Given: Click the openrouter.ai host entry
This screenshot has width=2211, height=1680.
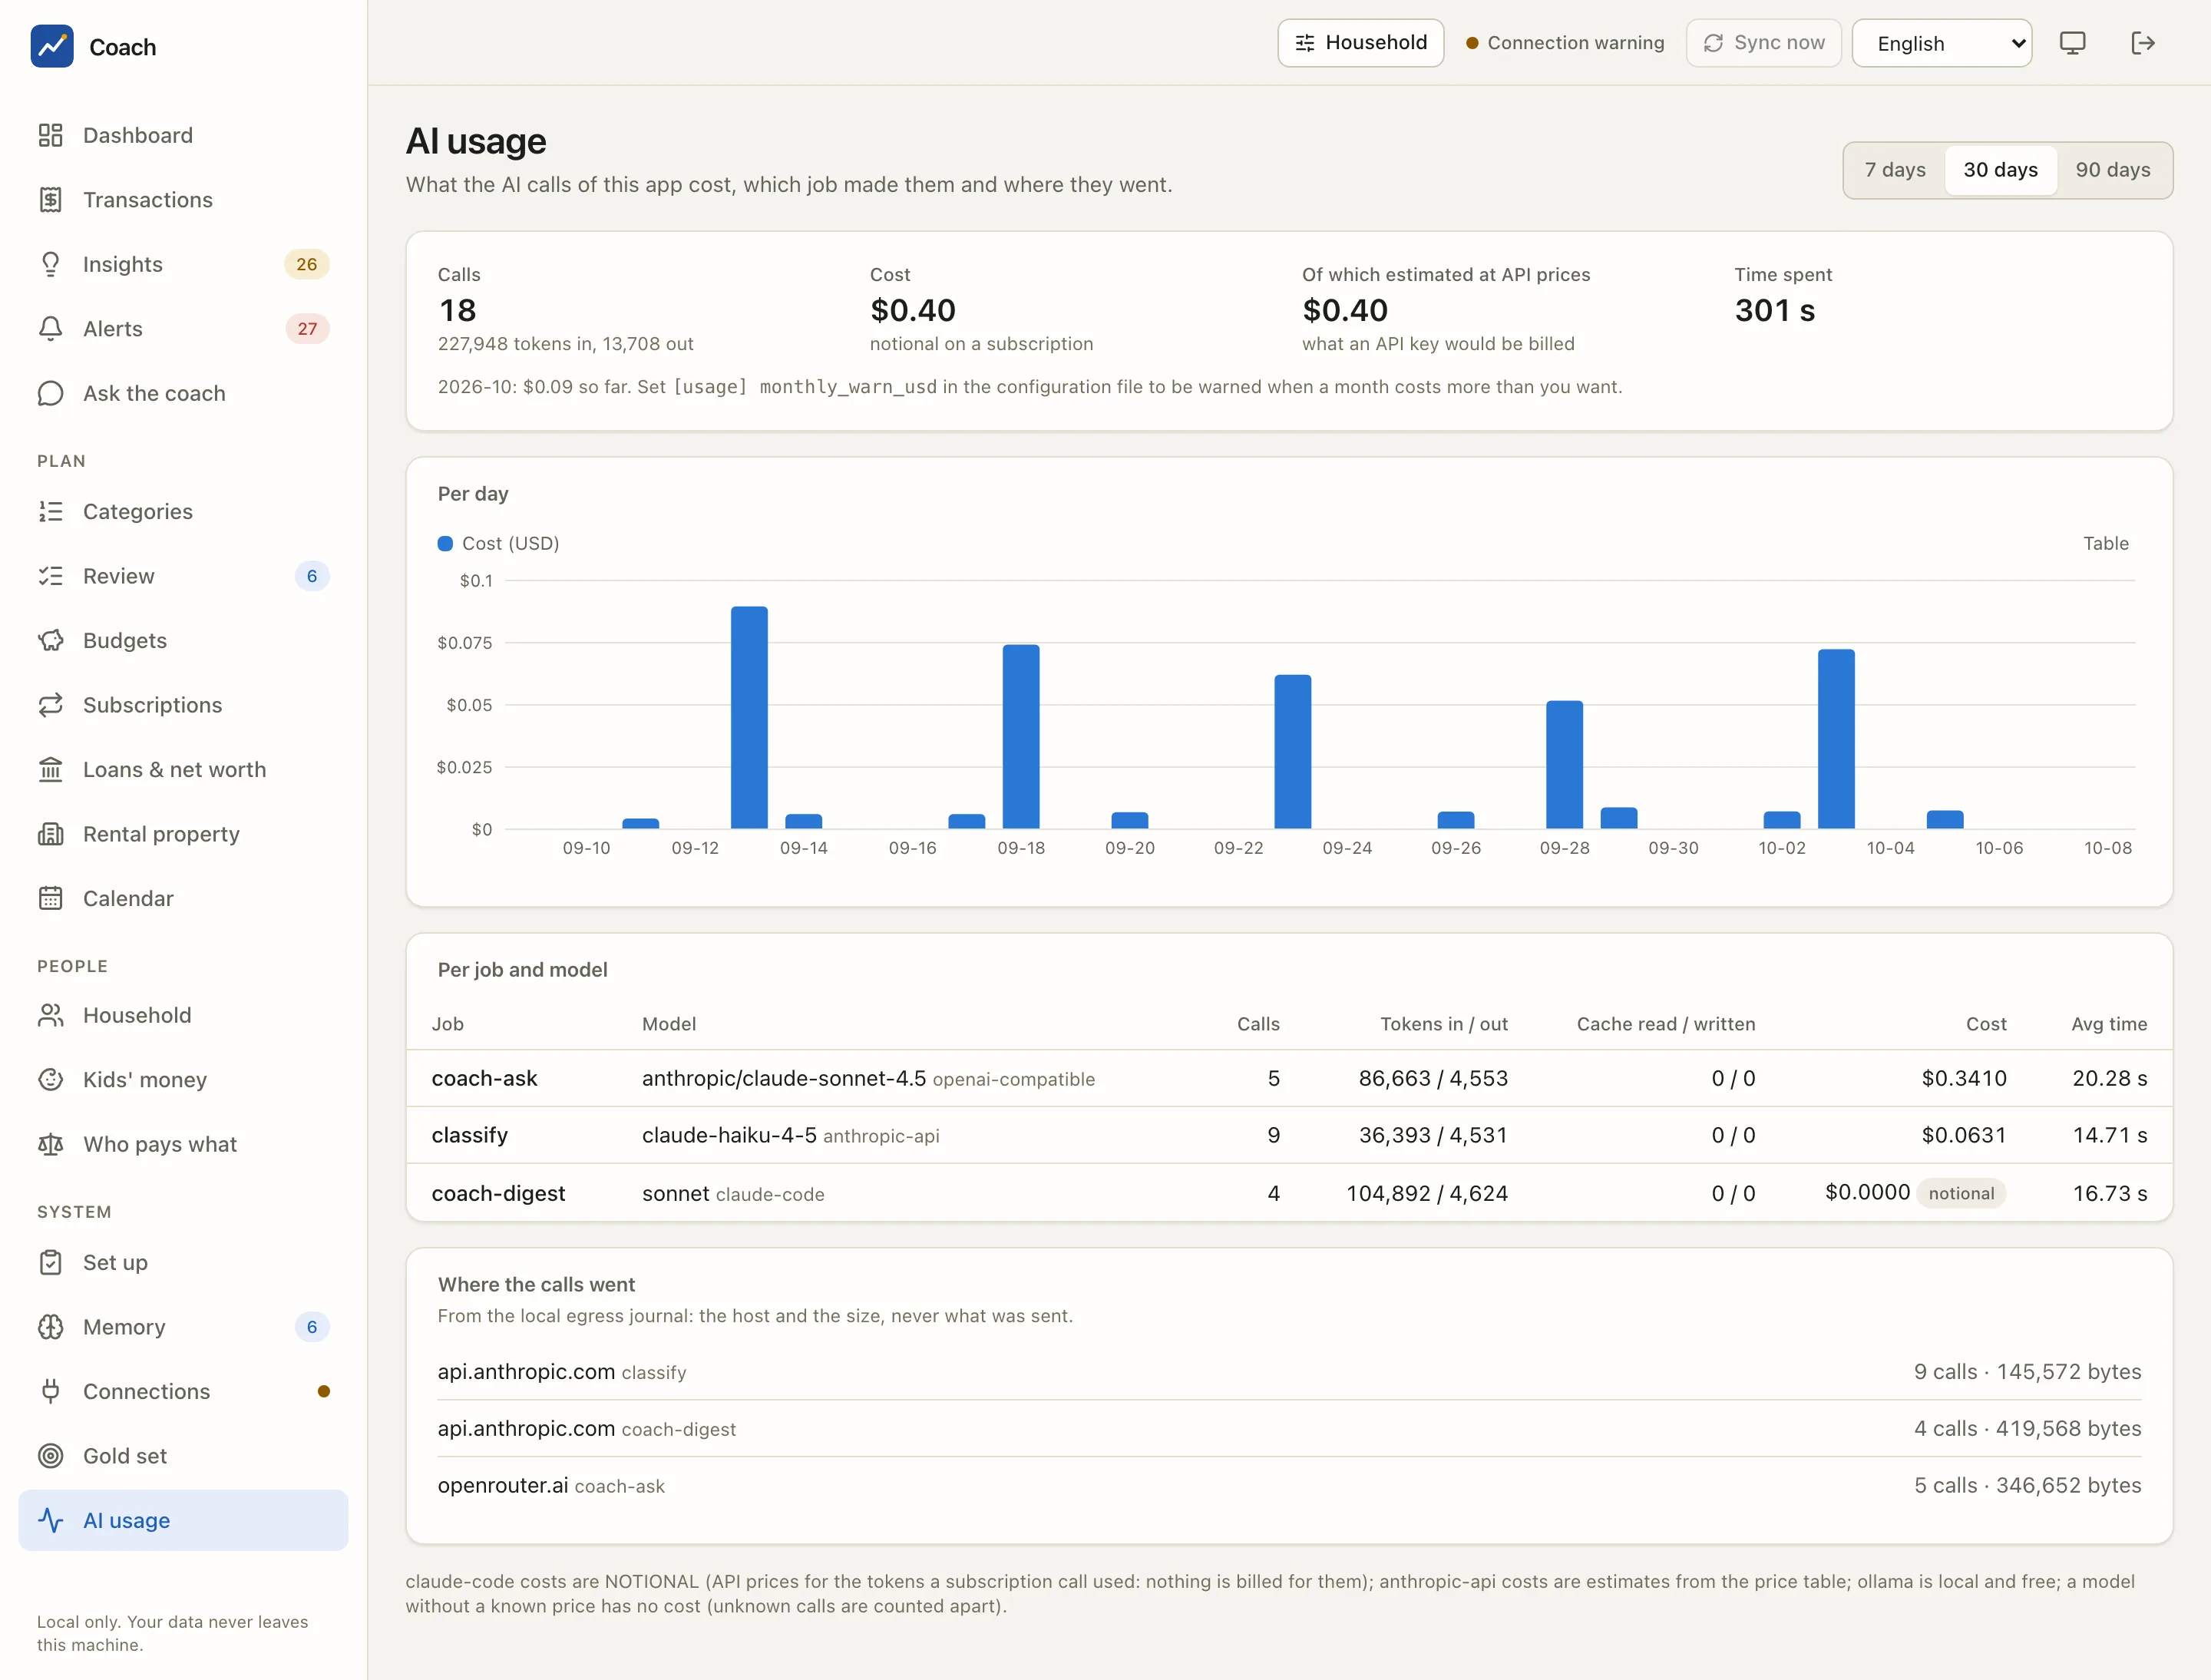Looking at the screenshot, I should (503, 1485).
